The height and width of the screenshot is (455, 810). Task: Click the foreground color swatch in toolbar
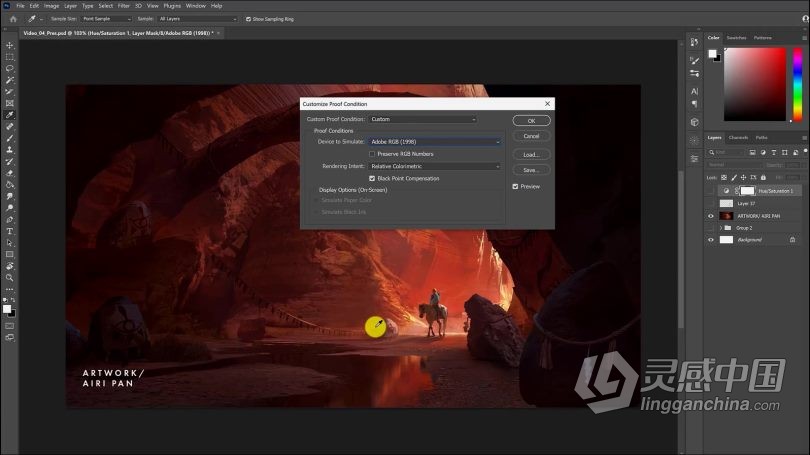[x=7, y=309]
